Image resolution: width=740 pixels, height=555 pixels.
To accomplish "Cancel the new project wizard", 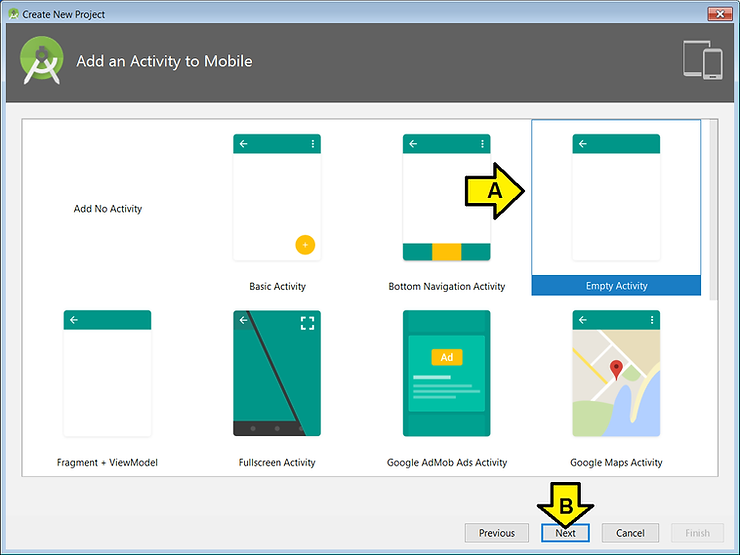I will [x=630, y=533].
